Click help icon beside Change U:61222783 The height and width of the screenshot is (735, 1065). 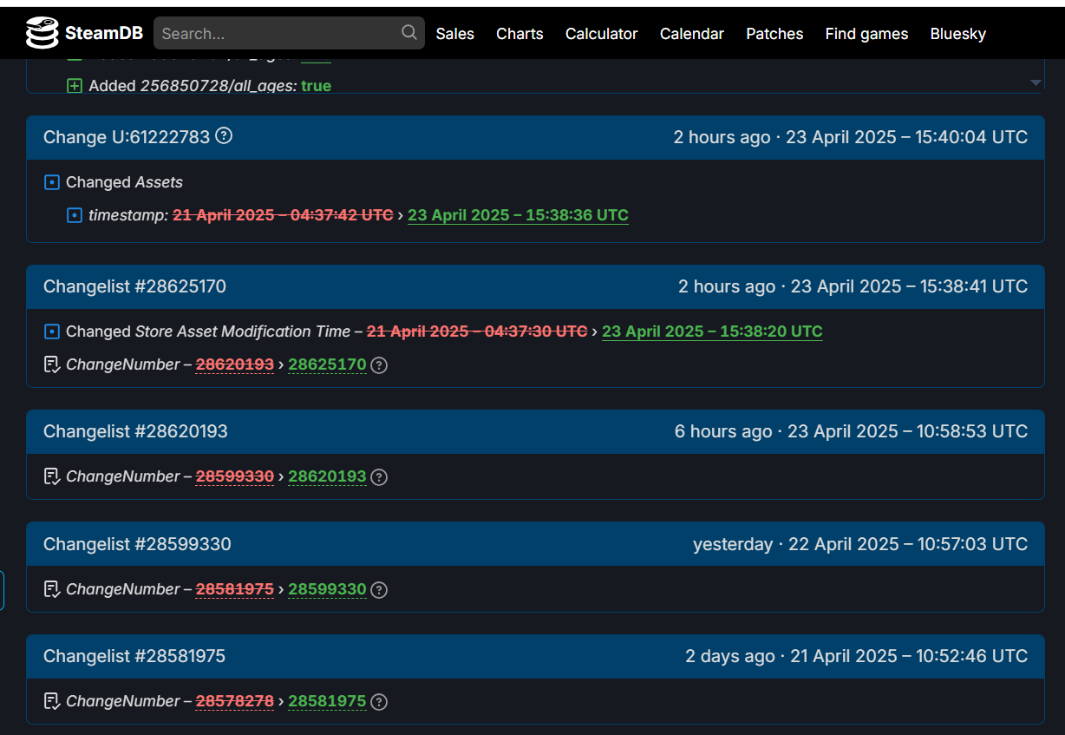[224, 136]
